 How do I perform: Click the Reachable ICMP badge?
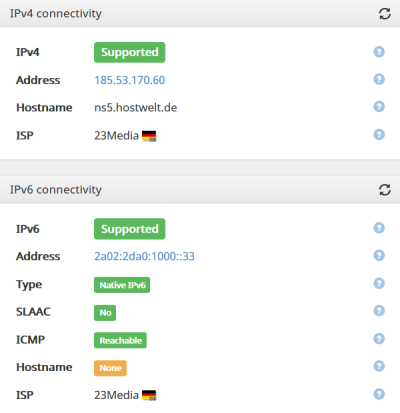tap(120, 340)
